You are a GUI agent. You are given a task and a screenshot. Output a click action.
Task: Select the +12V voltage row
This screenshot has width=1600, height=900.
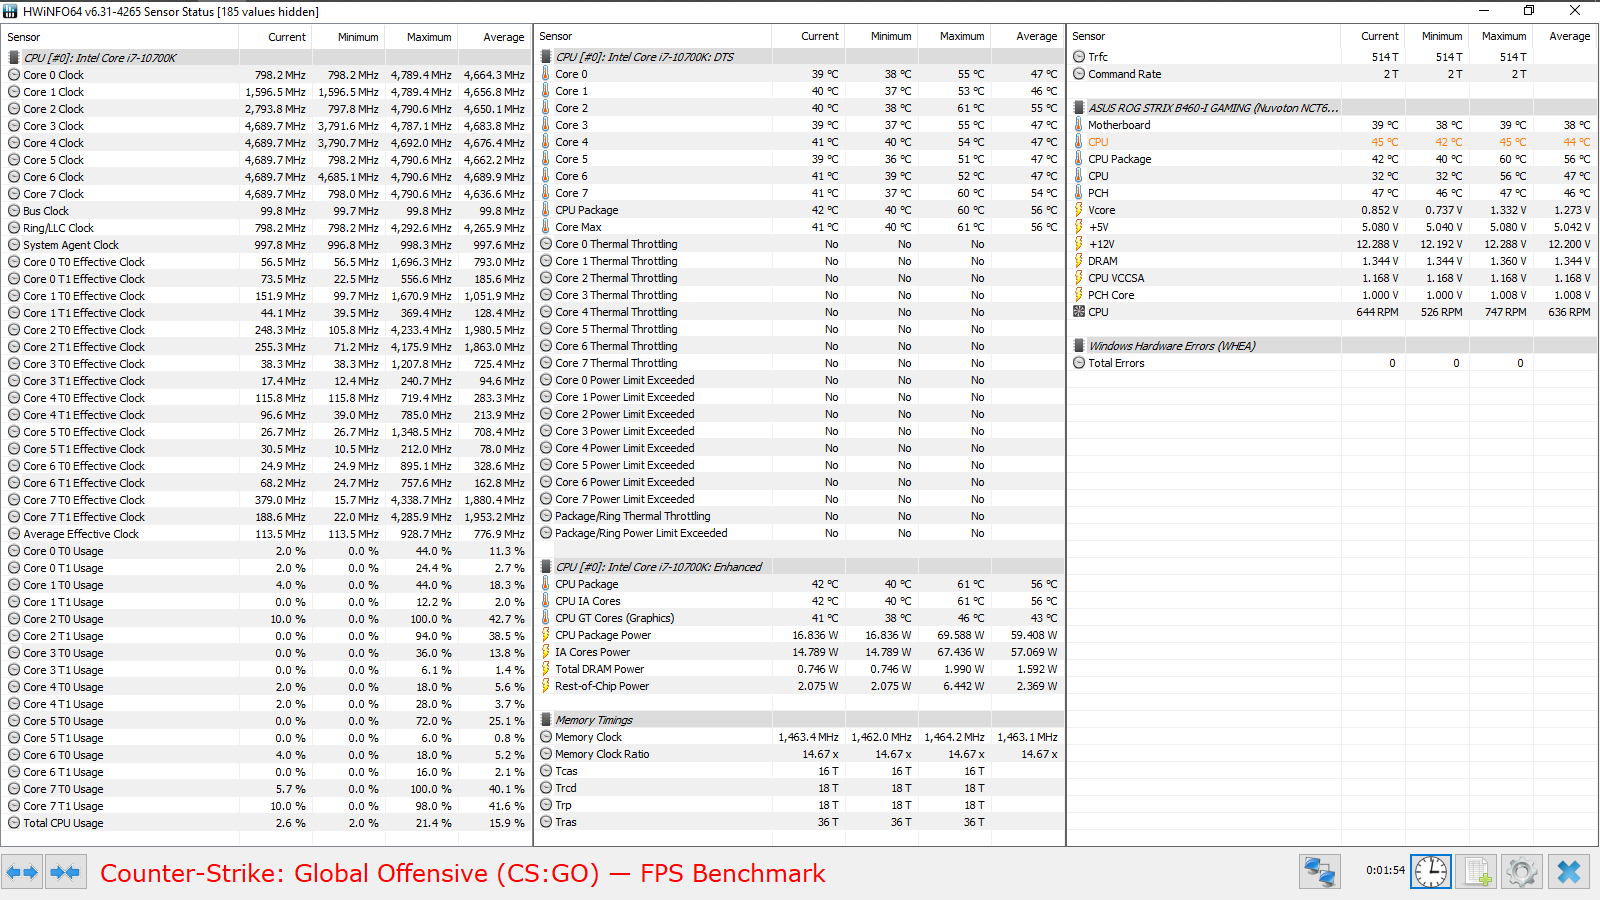coord(1332,244)
